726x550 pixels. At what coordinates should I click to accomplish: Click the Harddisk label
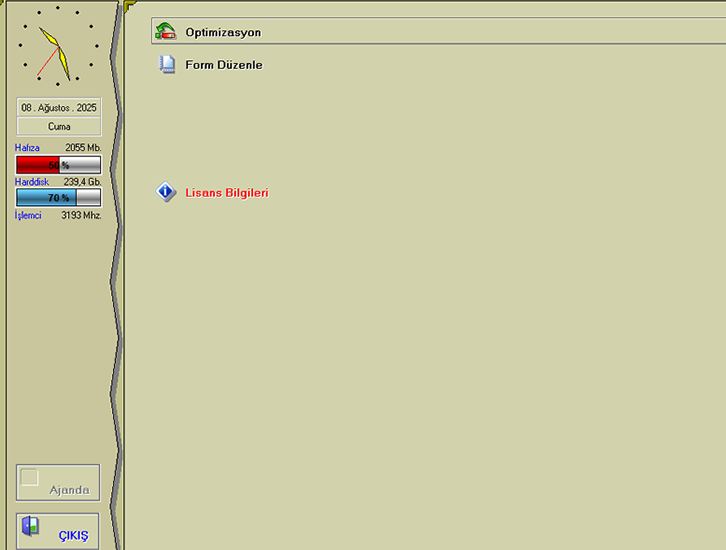coord(32,182)
